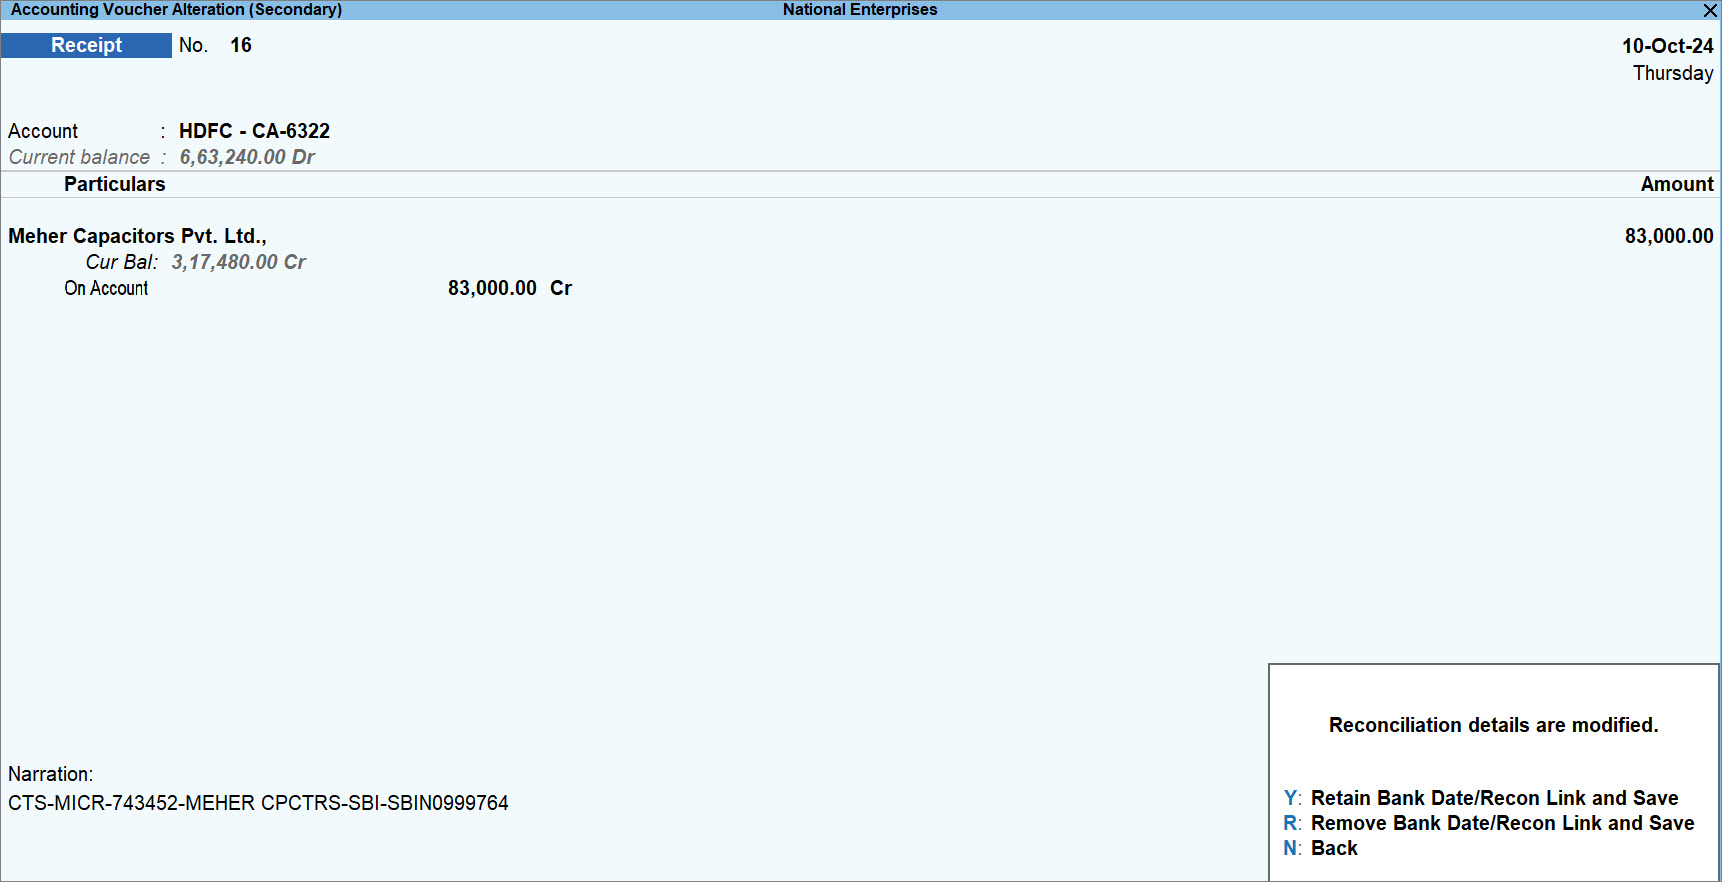1722x882 pixels.
Task: Click the Thursday day label
Action: 1673,73
